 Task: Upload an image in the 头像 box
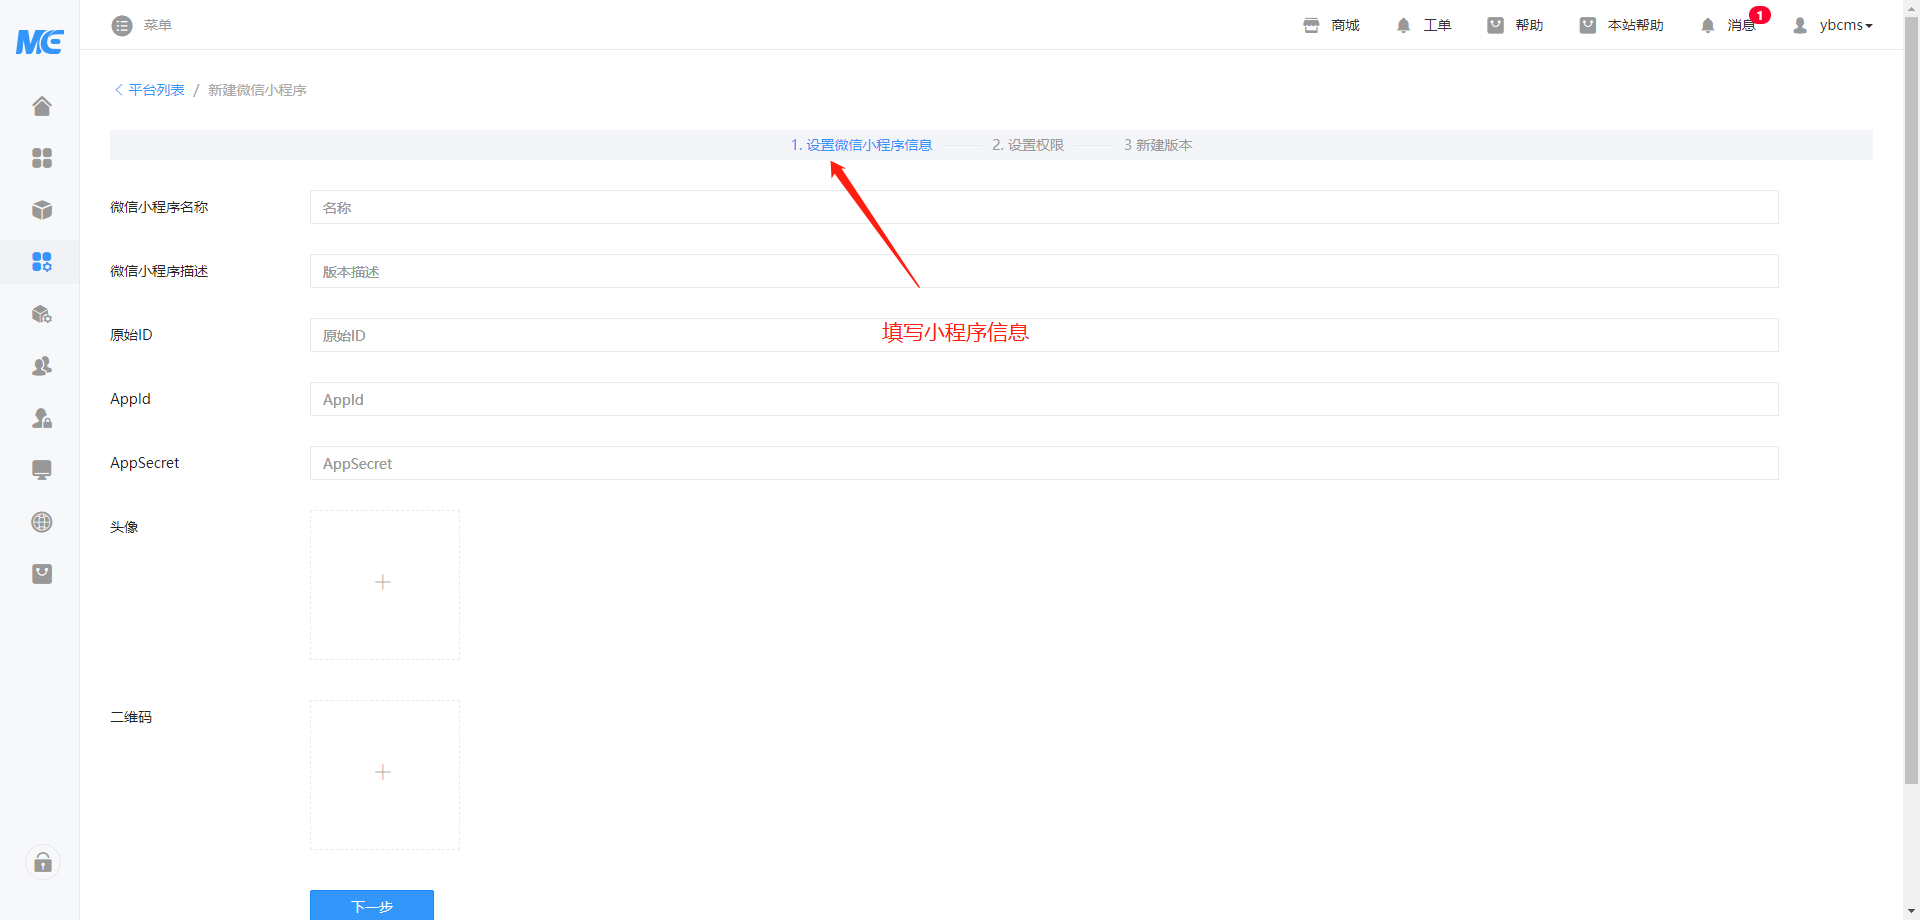click(x=385, y=585)
